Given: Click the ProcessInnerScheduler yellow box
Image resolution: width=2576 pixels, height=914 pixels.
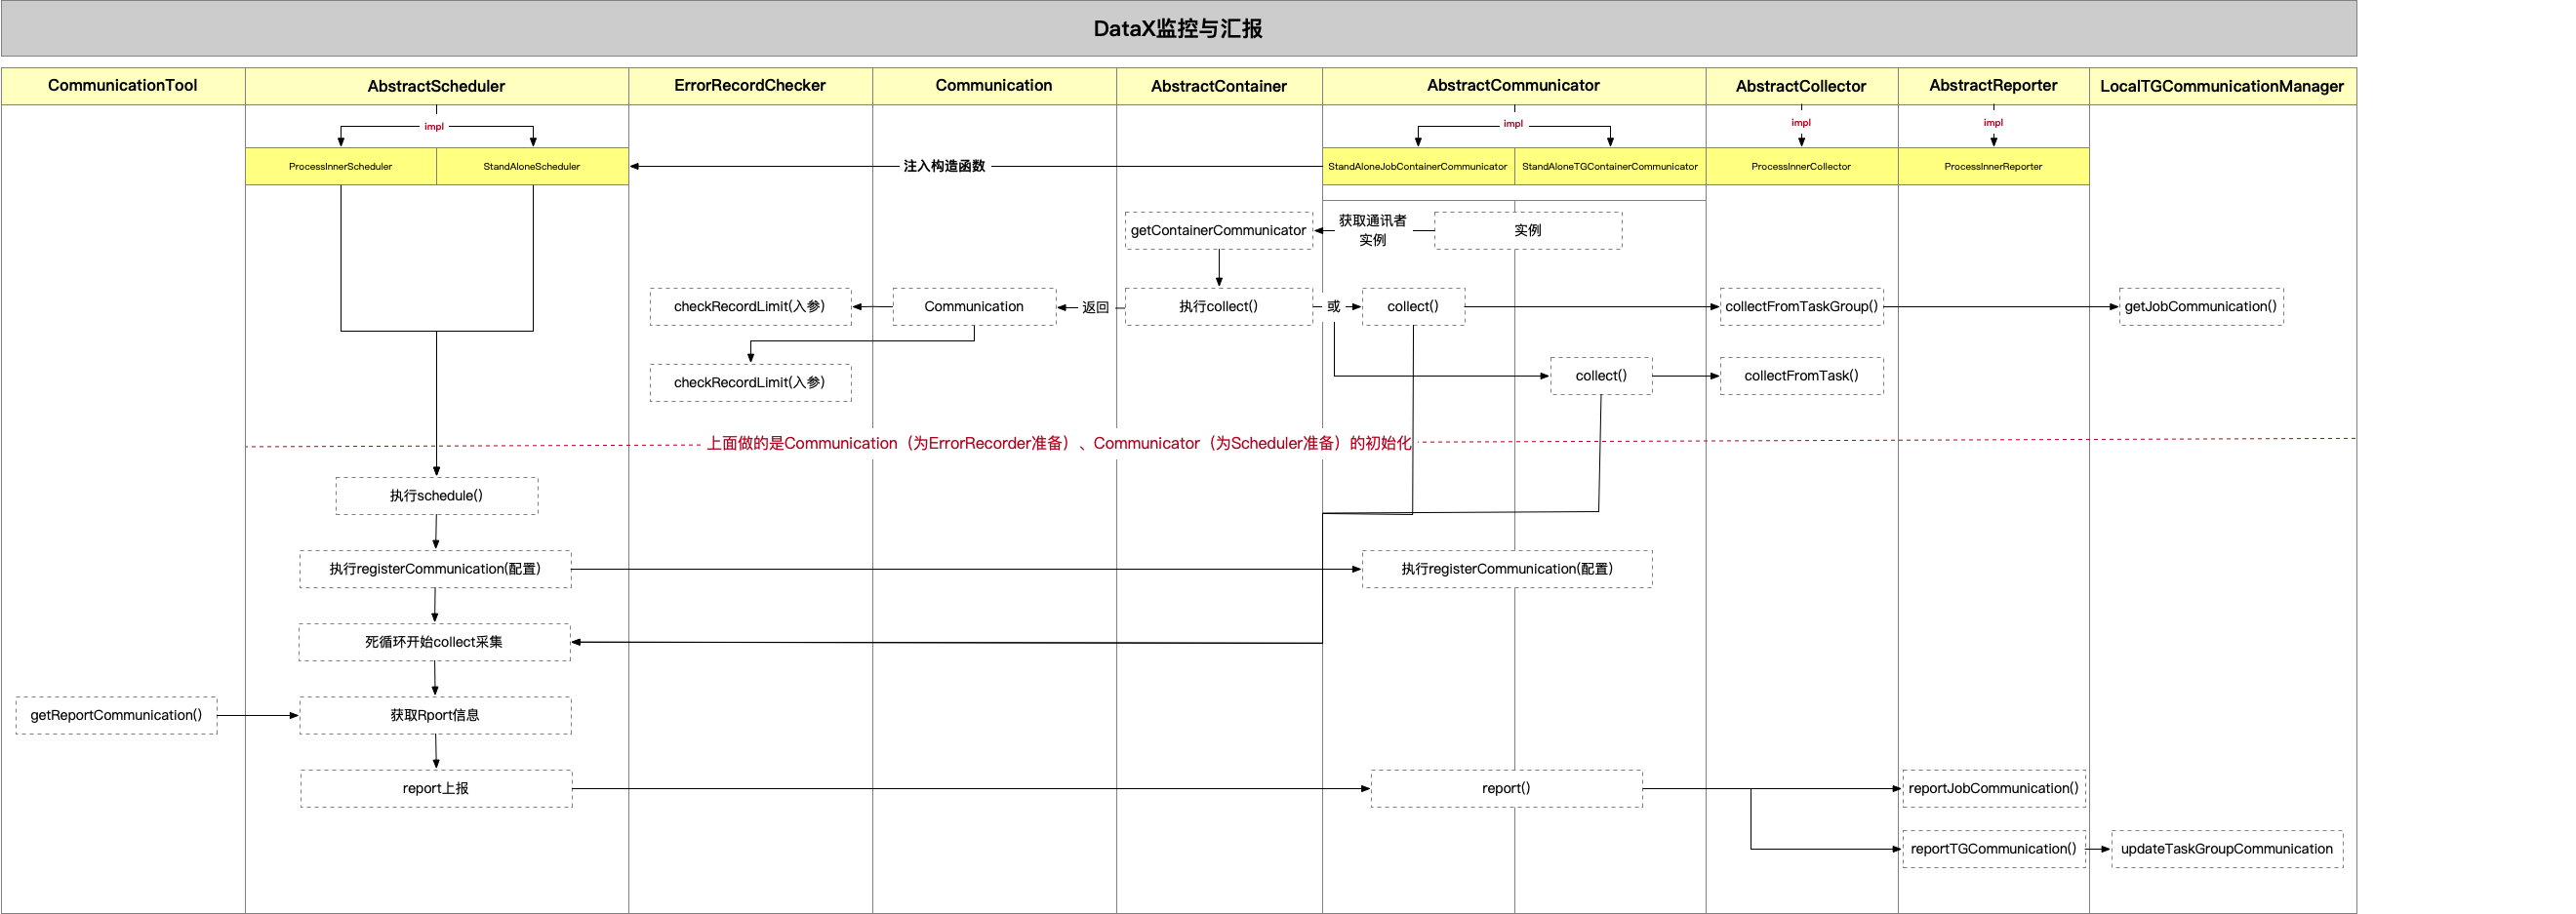Looking at the screenshot, I should [x=341, y=166].
